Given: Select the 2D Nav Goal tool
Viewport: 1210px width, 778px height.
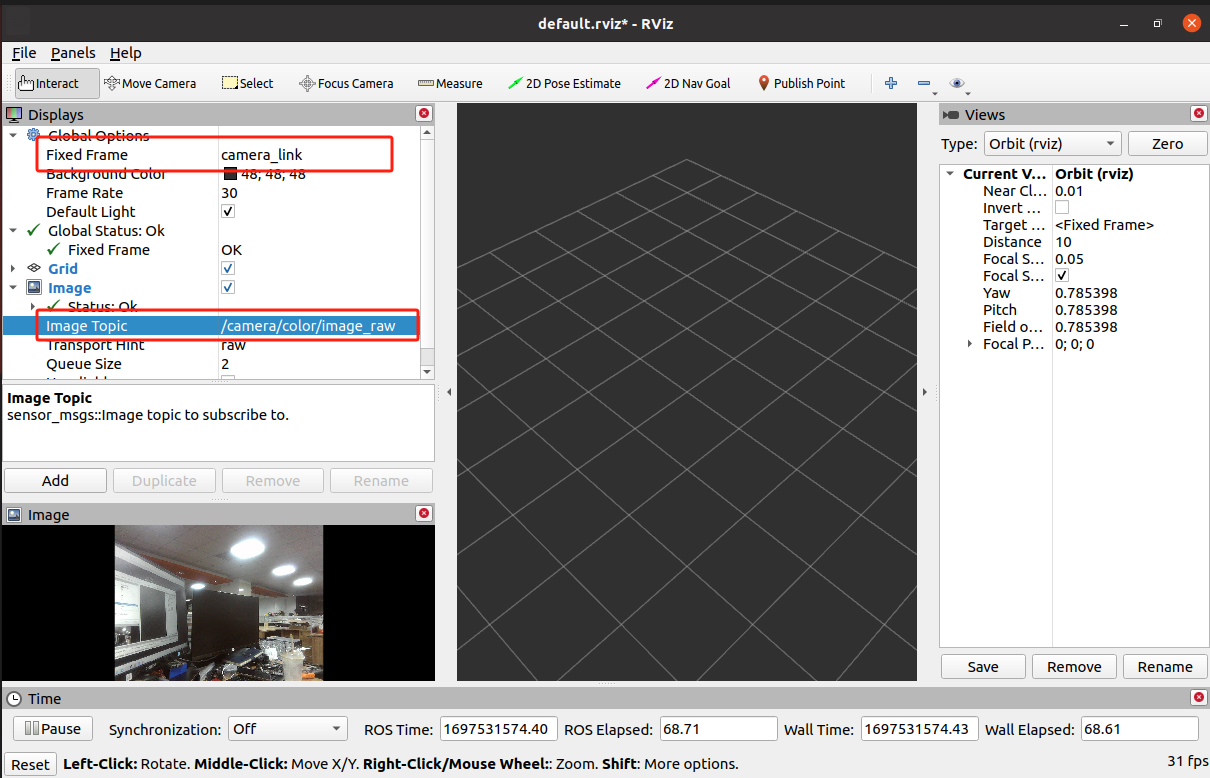Looking at the screenshot, I should [x=688, y=83].
